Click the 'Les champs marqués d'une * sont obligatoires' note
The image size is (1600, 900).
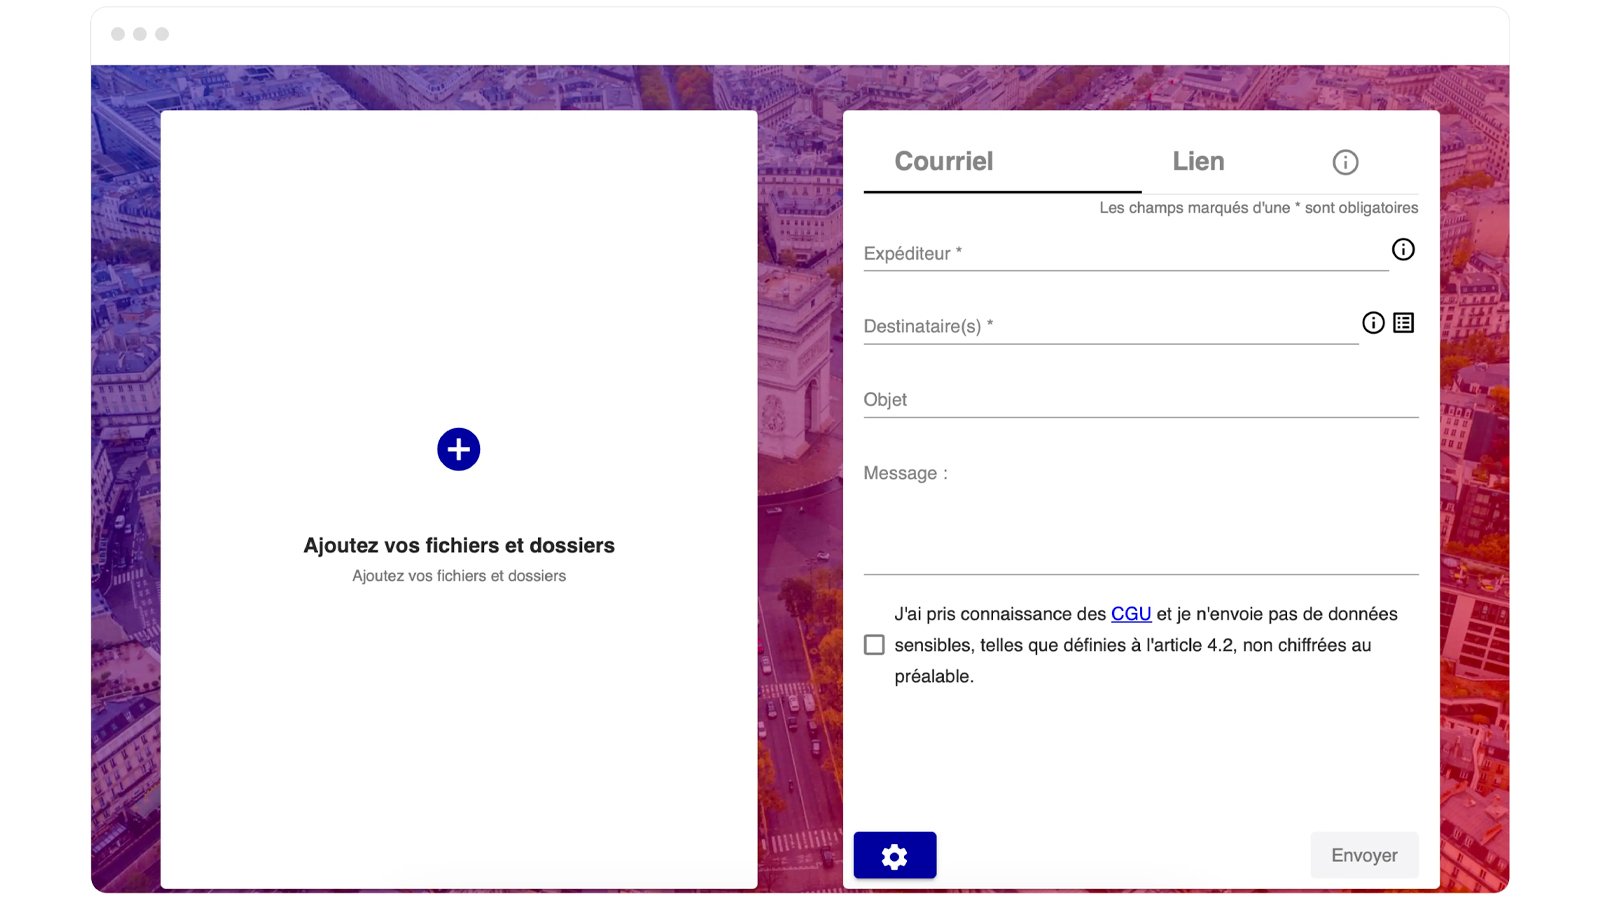1259,208
